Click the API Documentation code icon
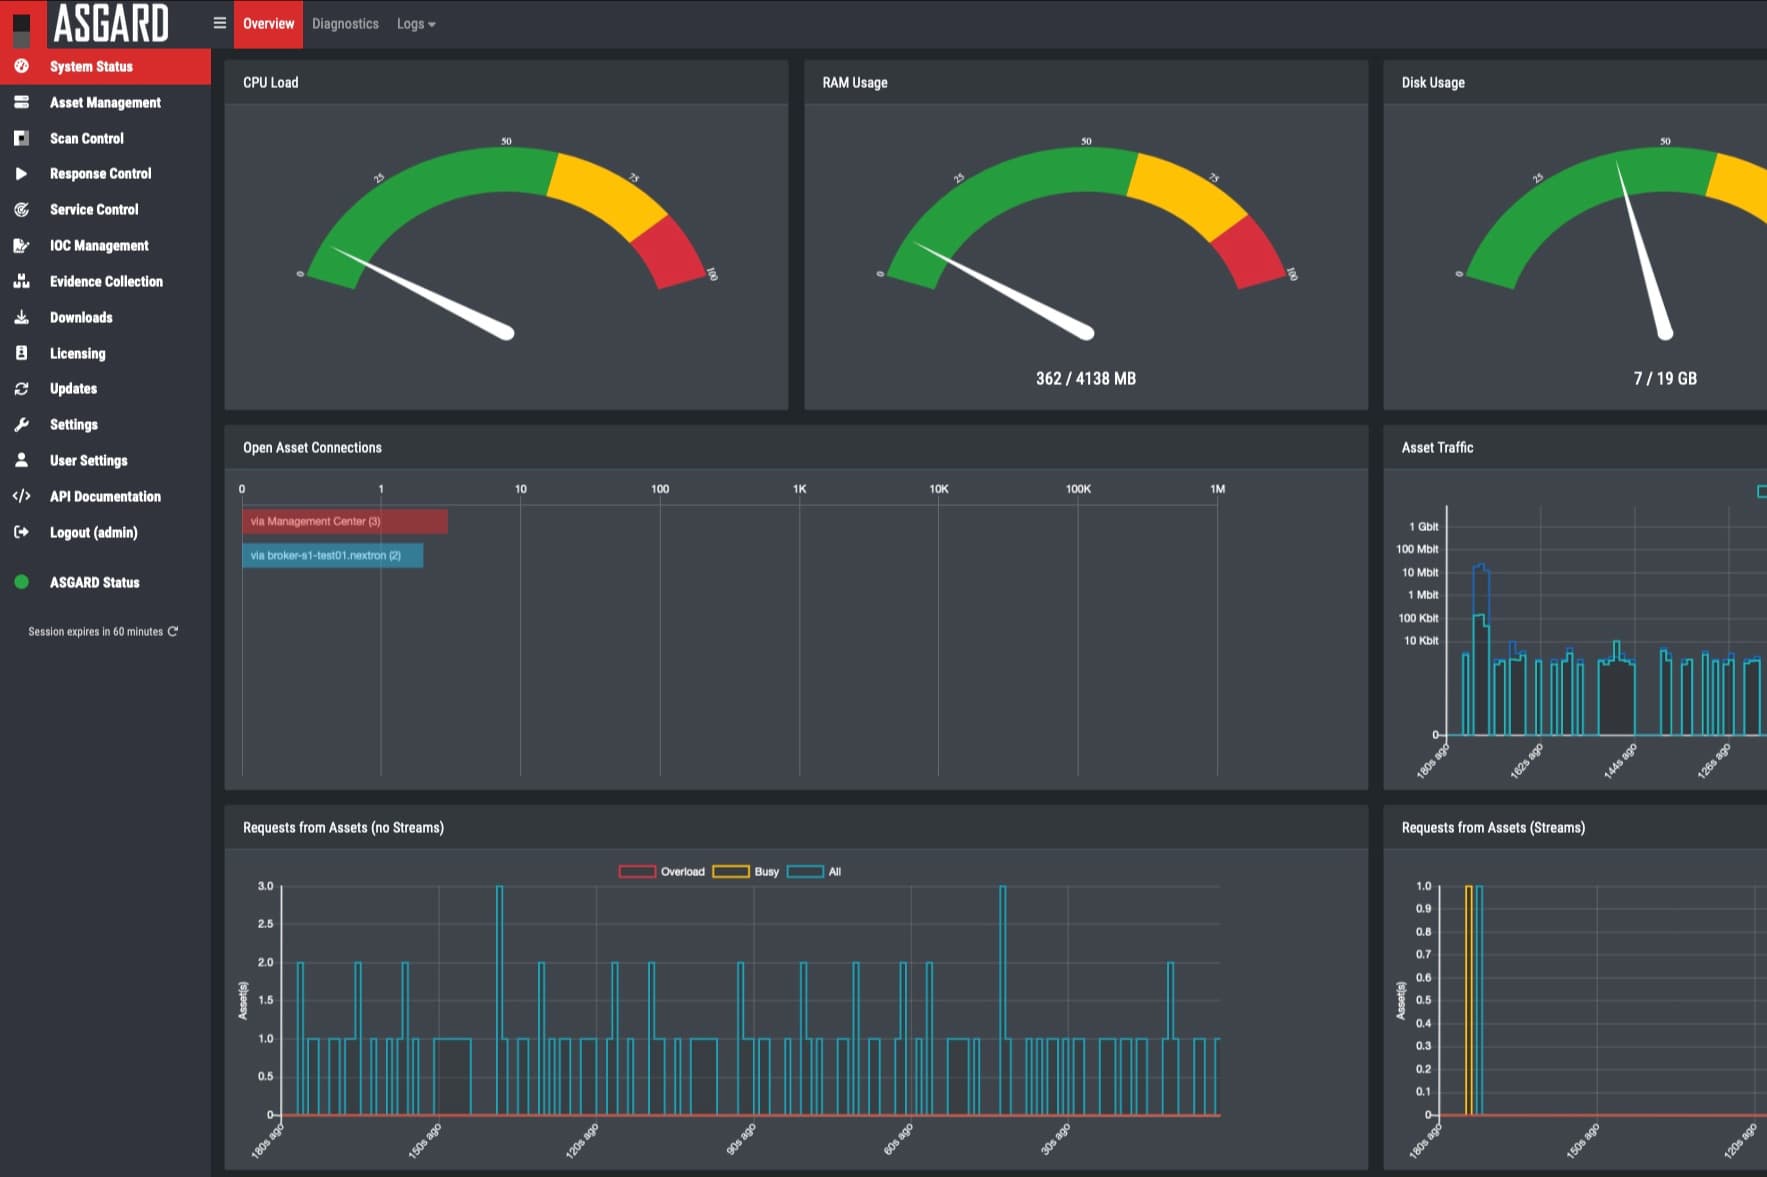This screenshot has height=1177, width=1767. [21, 496]
